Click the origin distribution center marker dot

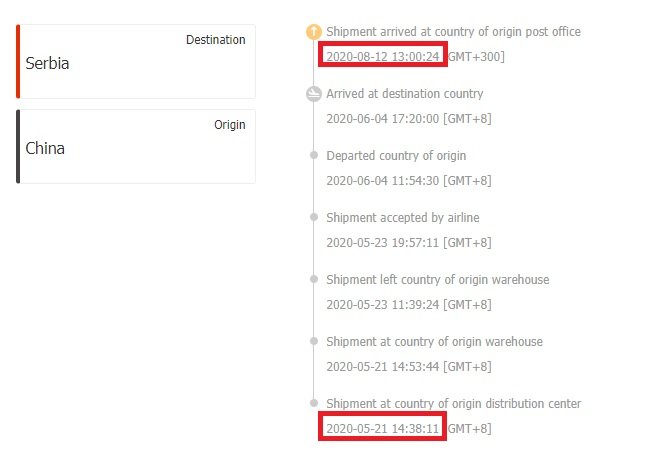click(314, 404)
